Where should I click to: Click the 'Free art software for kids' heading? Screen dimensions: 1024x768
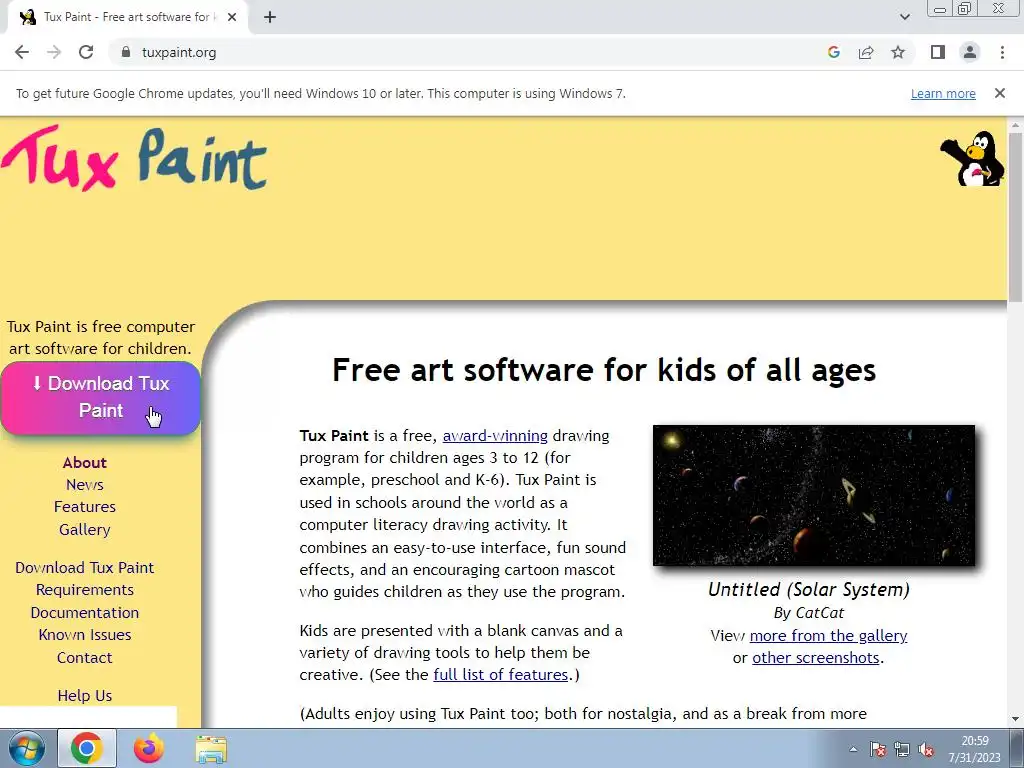coord(604,370)
